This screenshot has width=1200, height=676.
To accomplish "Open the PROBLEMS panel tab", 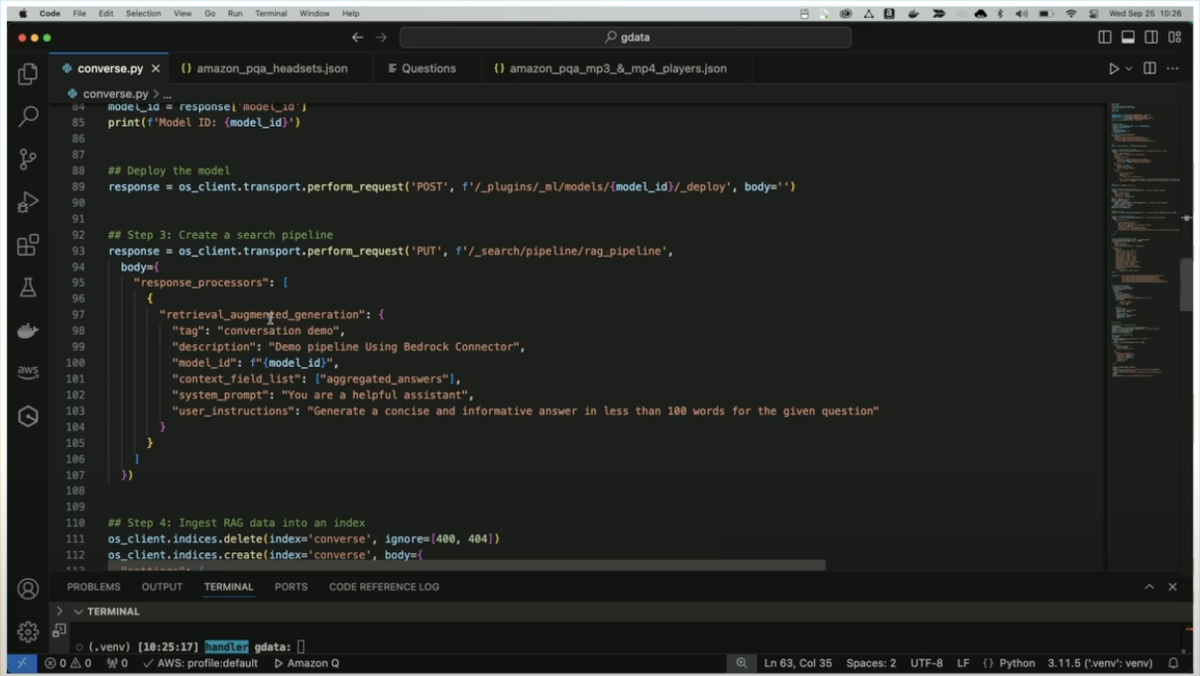I will (x=94, y=587).
